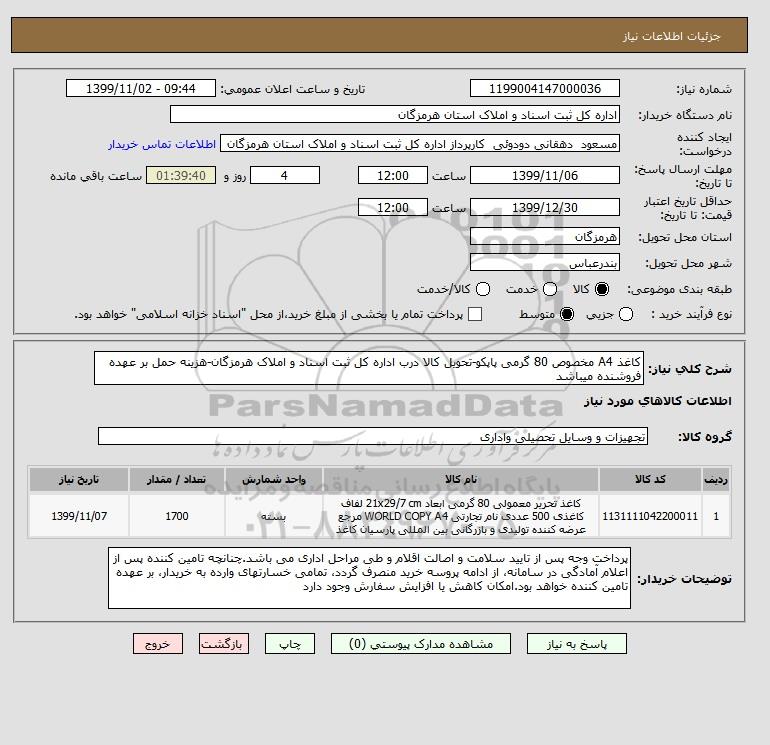Screen dimensions: 770x745
Task: Click the بازگشت button
Action: (224, 644)
